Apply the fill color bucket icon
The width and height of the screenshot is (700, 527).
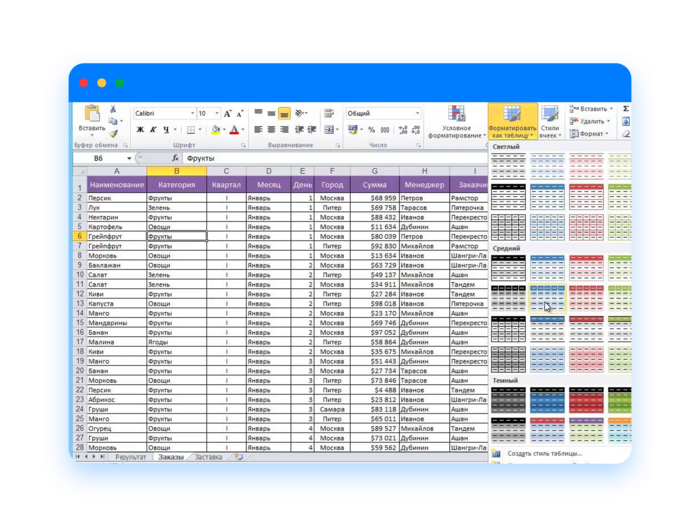click(x=216, y=130)
